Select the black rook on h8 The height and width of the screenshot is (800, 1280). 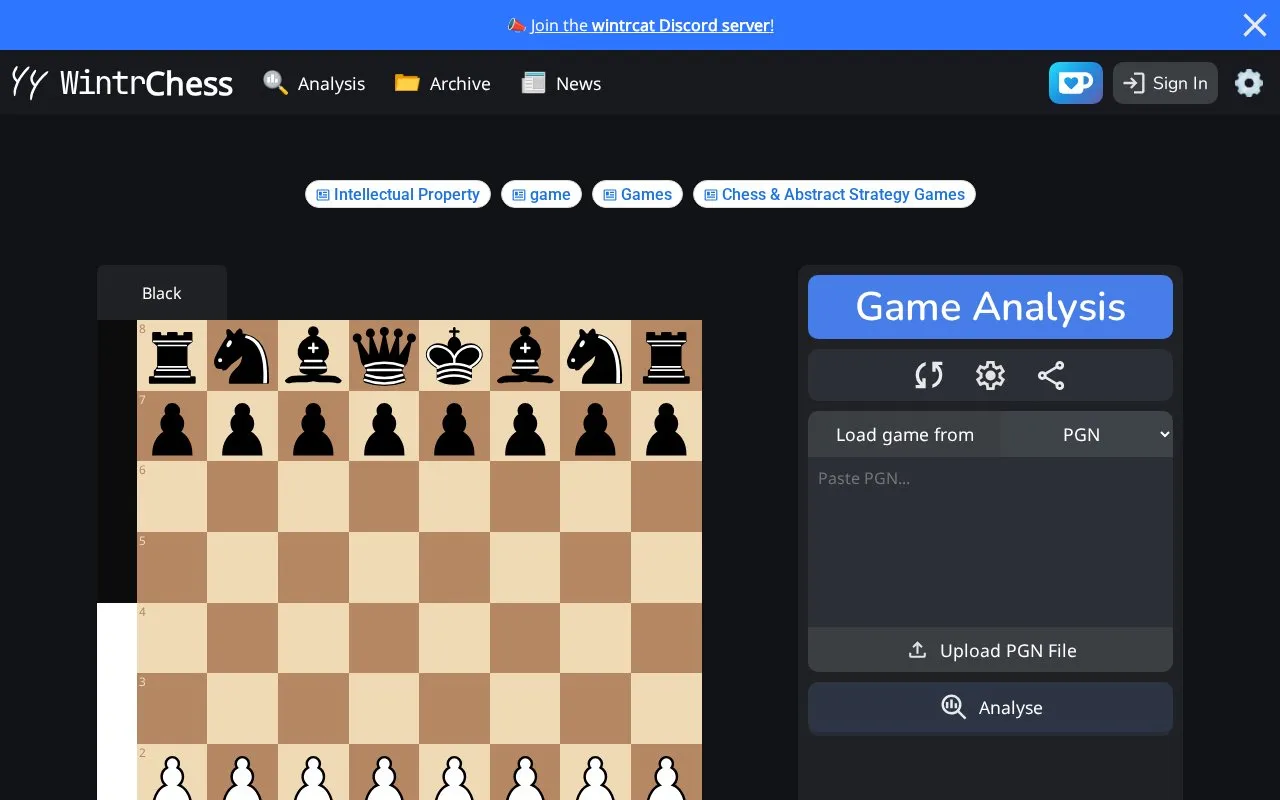click(667, 356)
